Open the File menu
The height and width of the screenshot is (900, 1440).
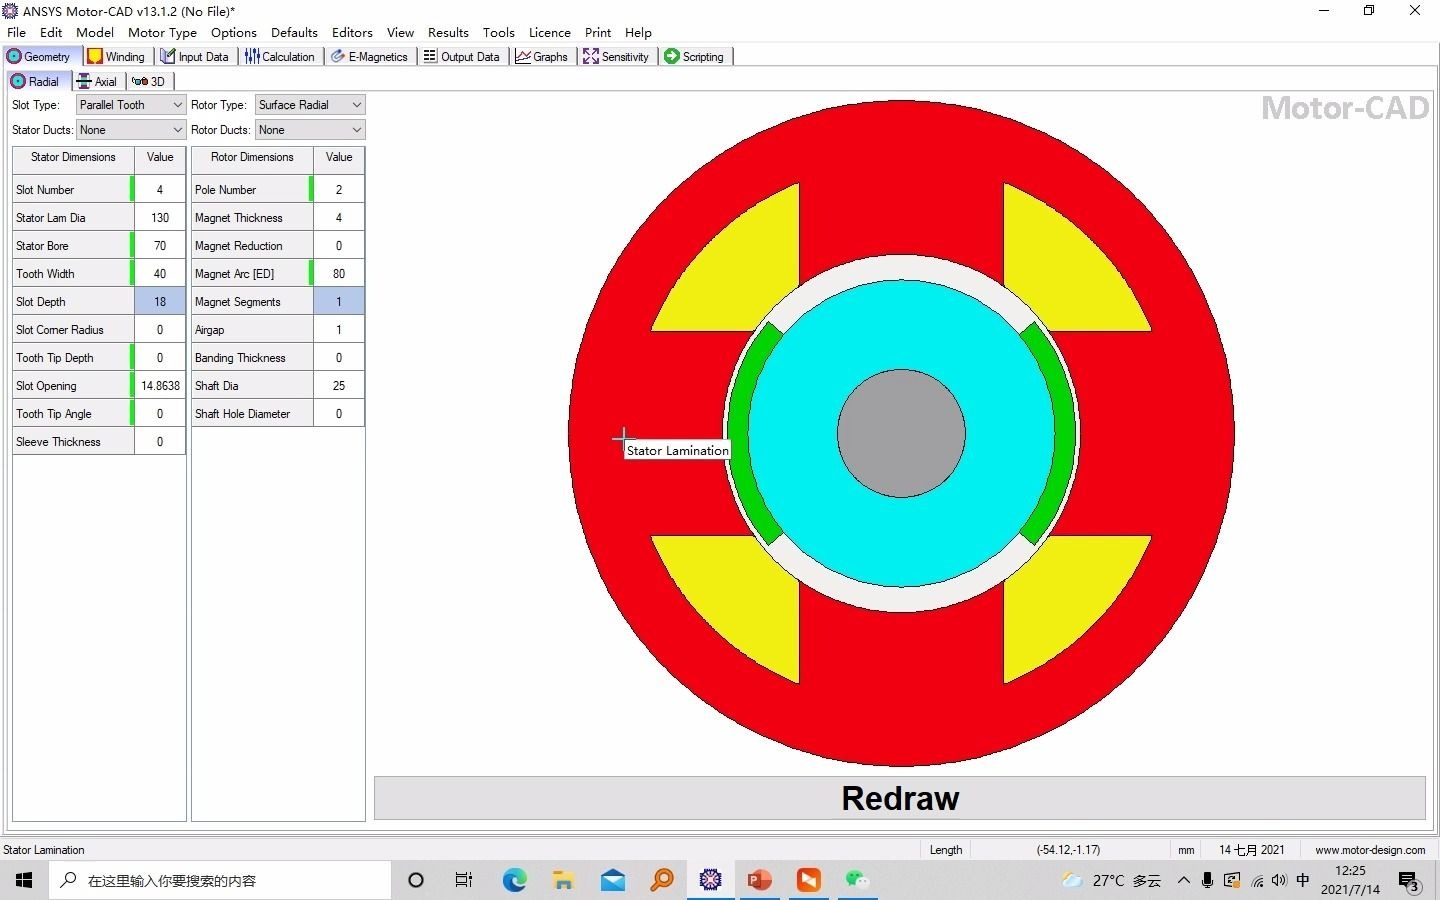pyautogui.click(x=17, y=32)
